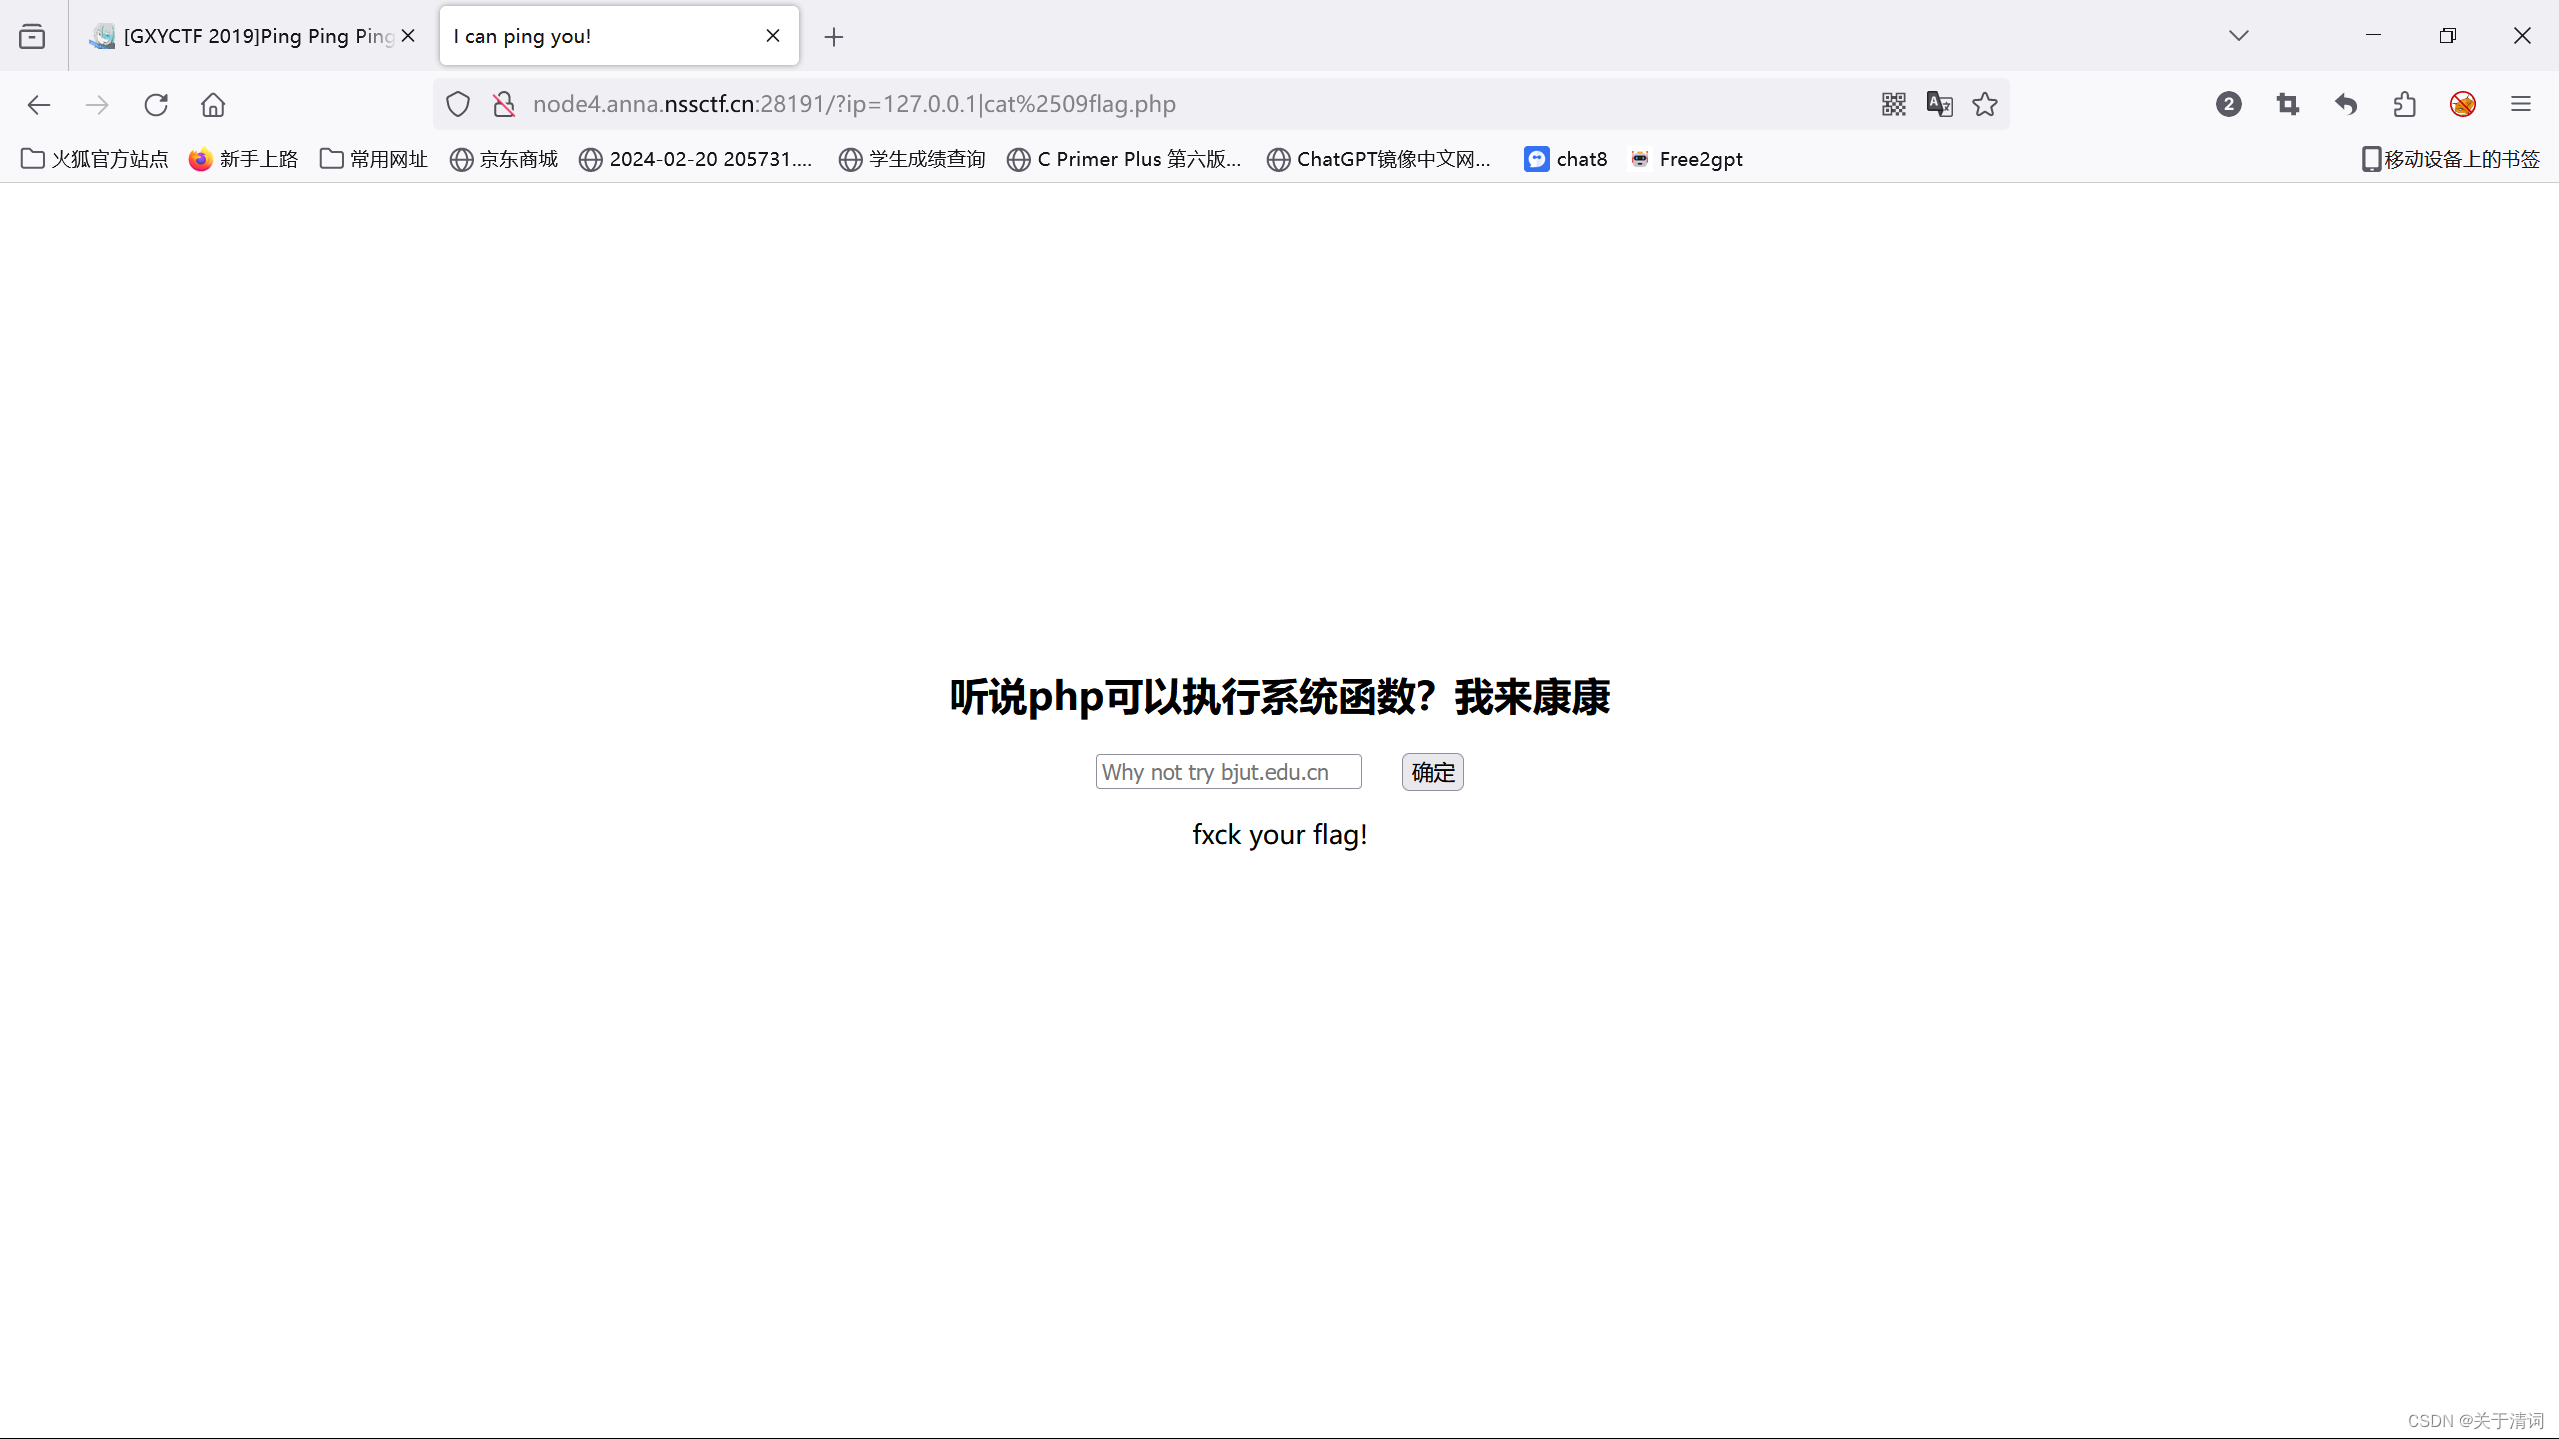Screen dimensions: 2559x1439
Task: Click the tracking protection shield icon
Action: (x=458, y=104)
